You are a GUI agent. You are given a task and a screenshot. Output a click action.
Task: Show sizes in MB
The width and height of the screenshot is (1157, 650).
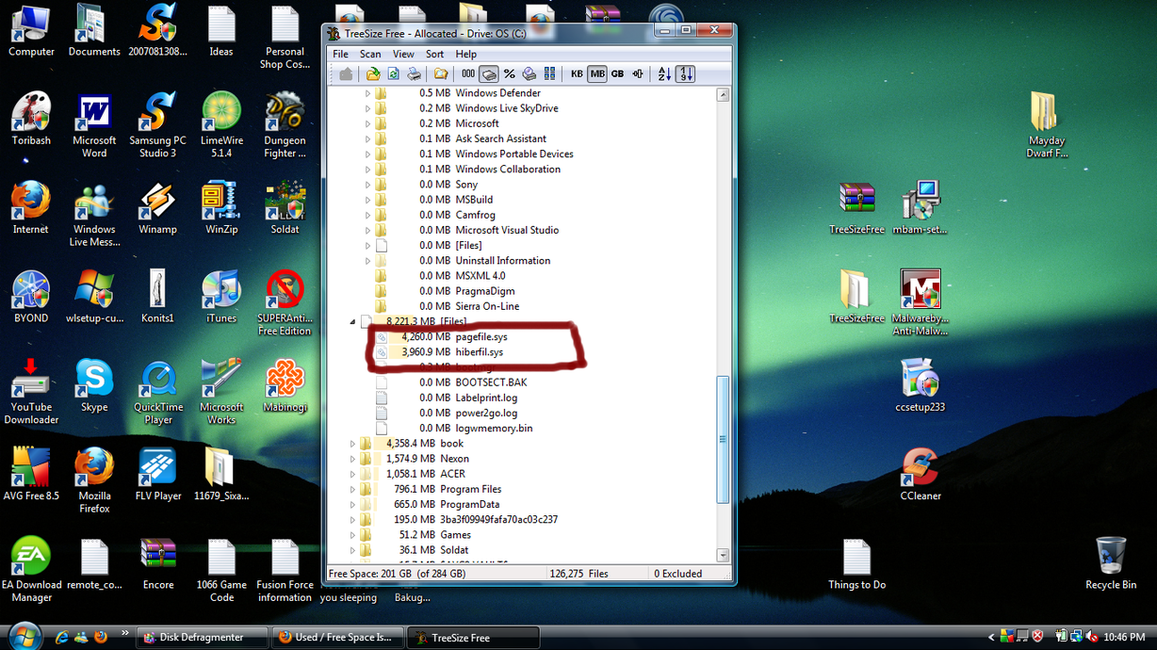click(x=597, y=74)
